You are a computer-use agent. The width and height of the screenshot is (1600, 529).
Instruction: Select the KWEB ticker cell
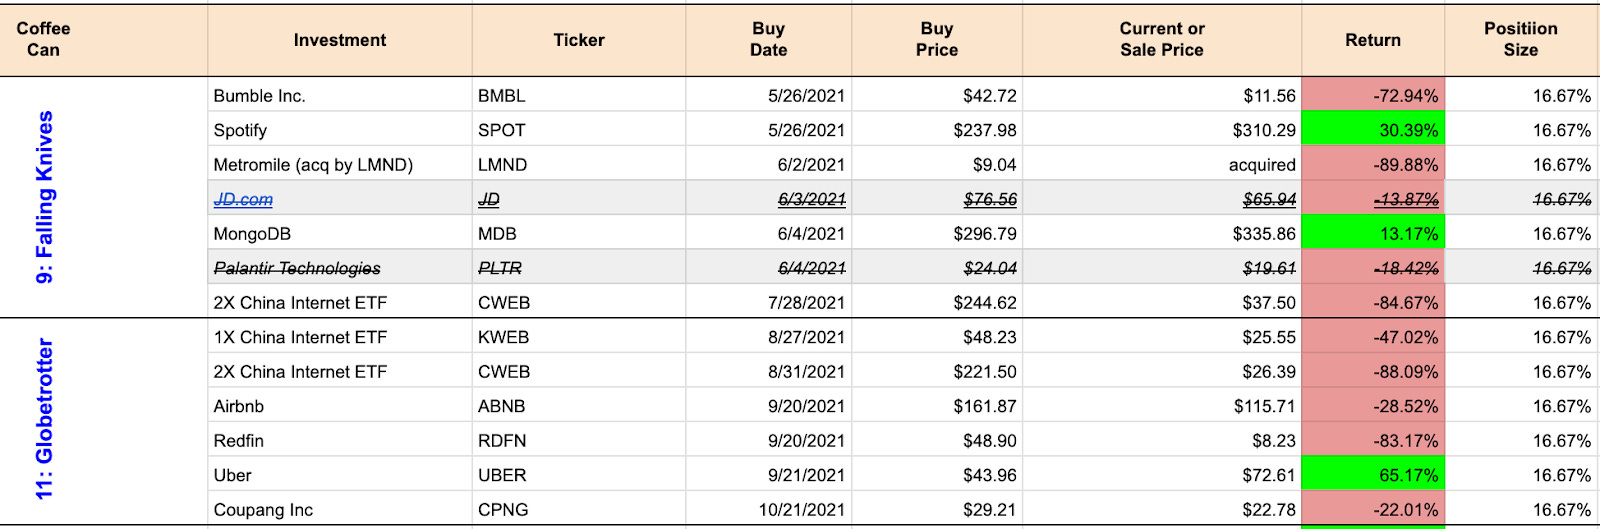pyautogui.click(x=503, y=337)
